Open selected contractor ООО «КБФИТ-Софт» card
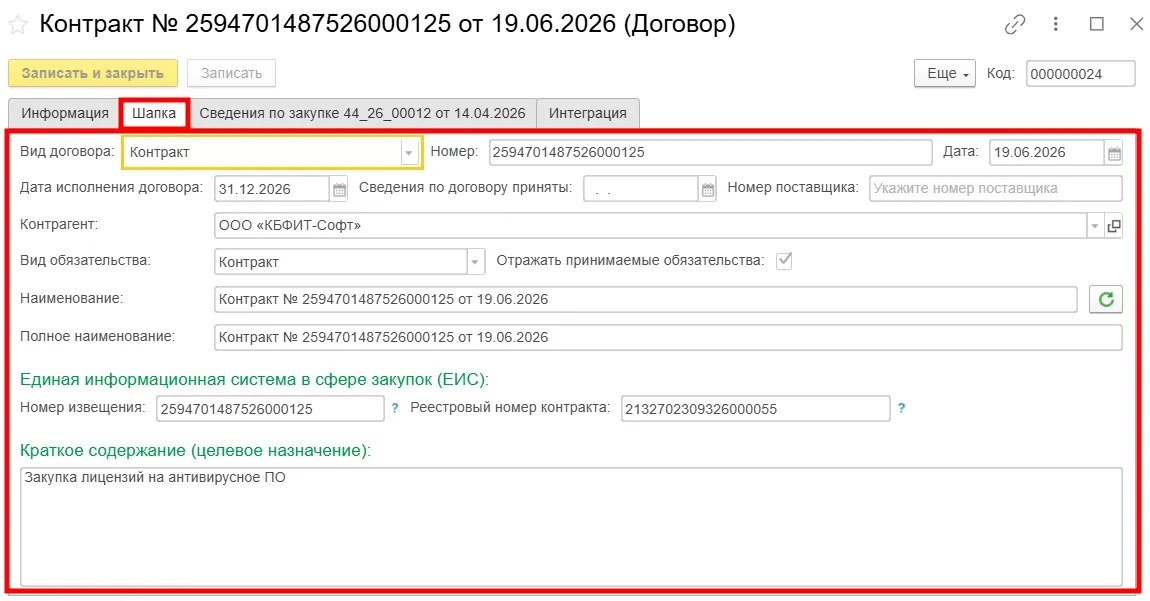Screen dimensions: 1150x601 [x=1113, y=226]
